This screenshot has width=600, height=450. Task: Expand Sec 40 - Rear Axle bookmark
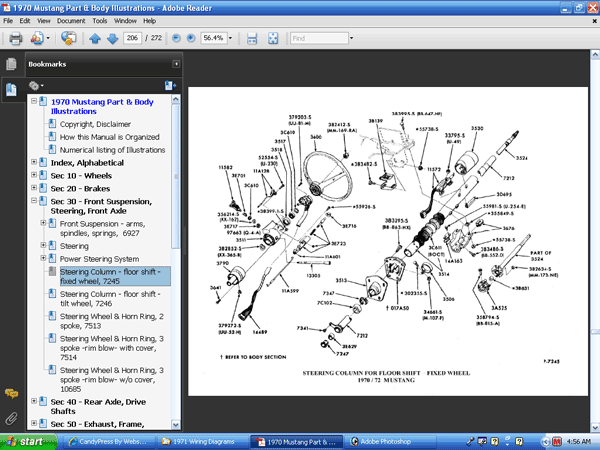tap(34, 401)
